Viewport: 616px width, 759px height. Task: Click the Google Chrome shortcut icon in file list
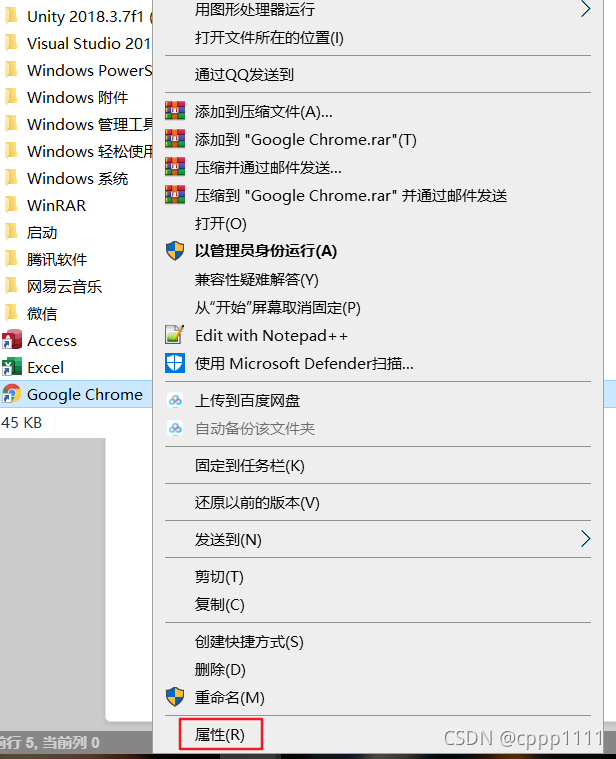pos(11,394)
